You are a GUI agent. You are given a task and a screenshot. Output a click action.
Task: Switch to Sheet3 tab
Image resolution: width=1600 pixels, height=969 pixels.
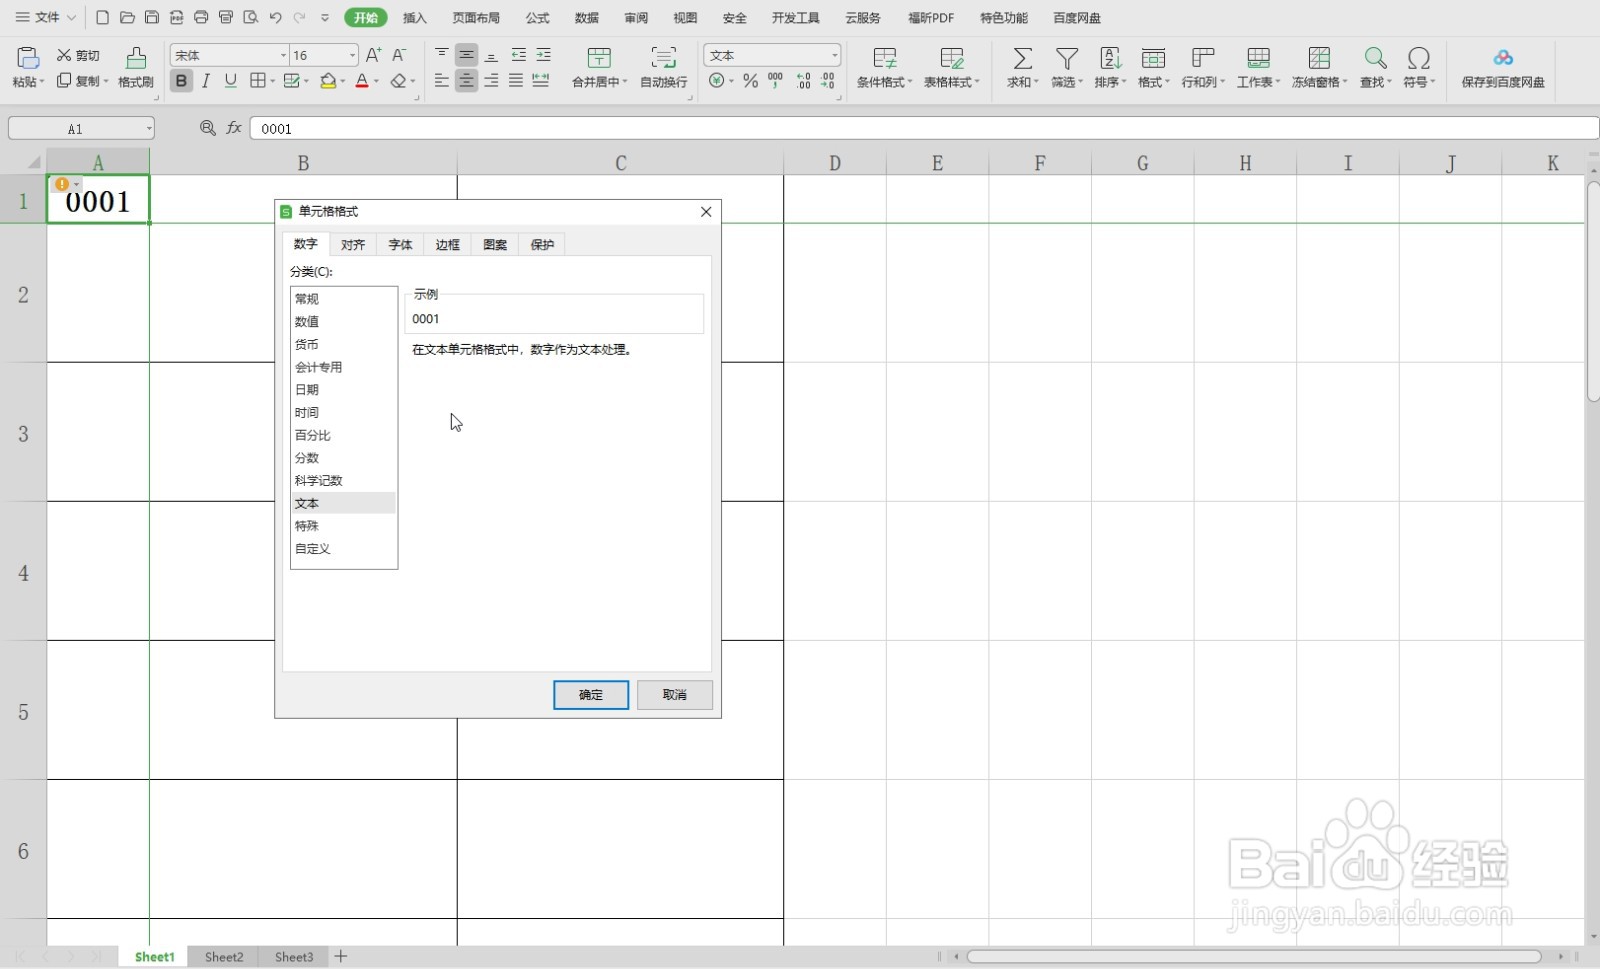[294, 957]
